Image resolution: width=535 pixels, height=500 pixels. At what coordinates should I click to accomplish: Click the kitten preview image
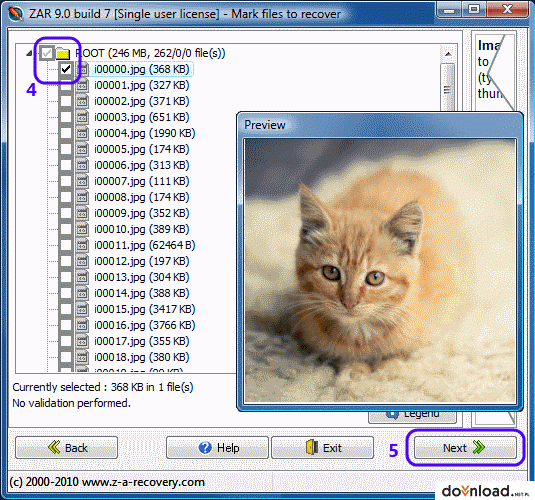(380, 270)
